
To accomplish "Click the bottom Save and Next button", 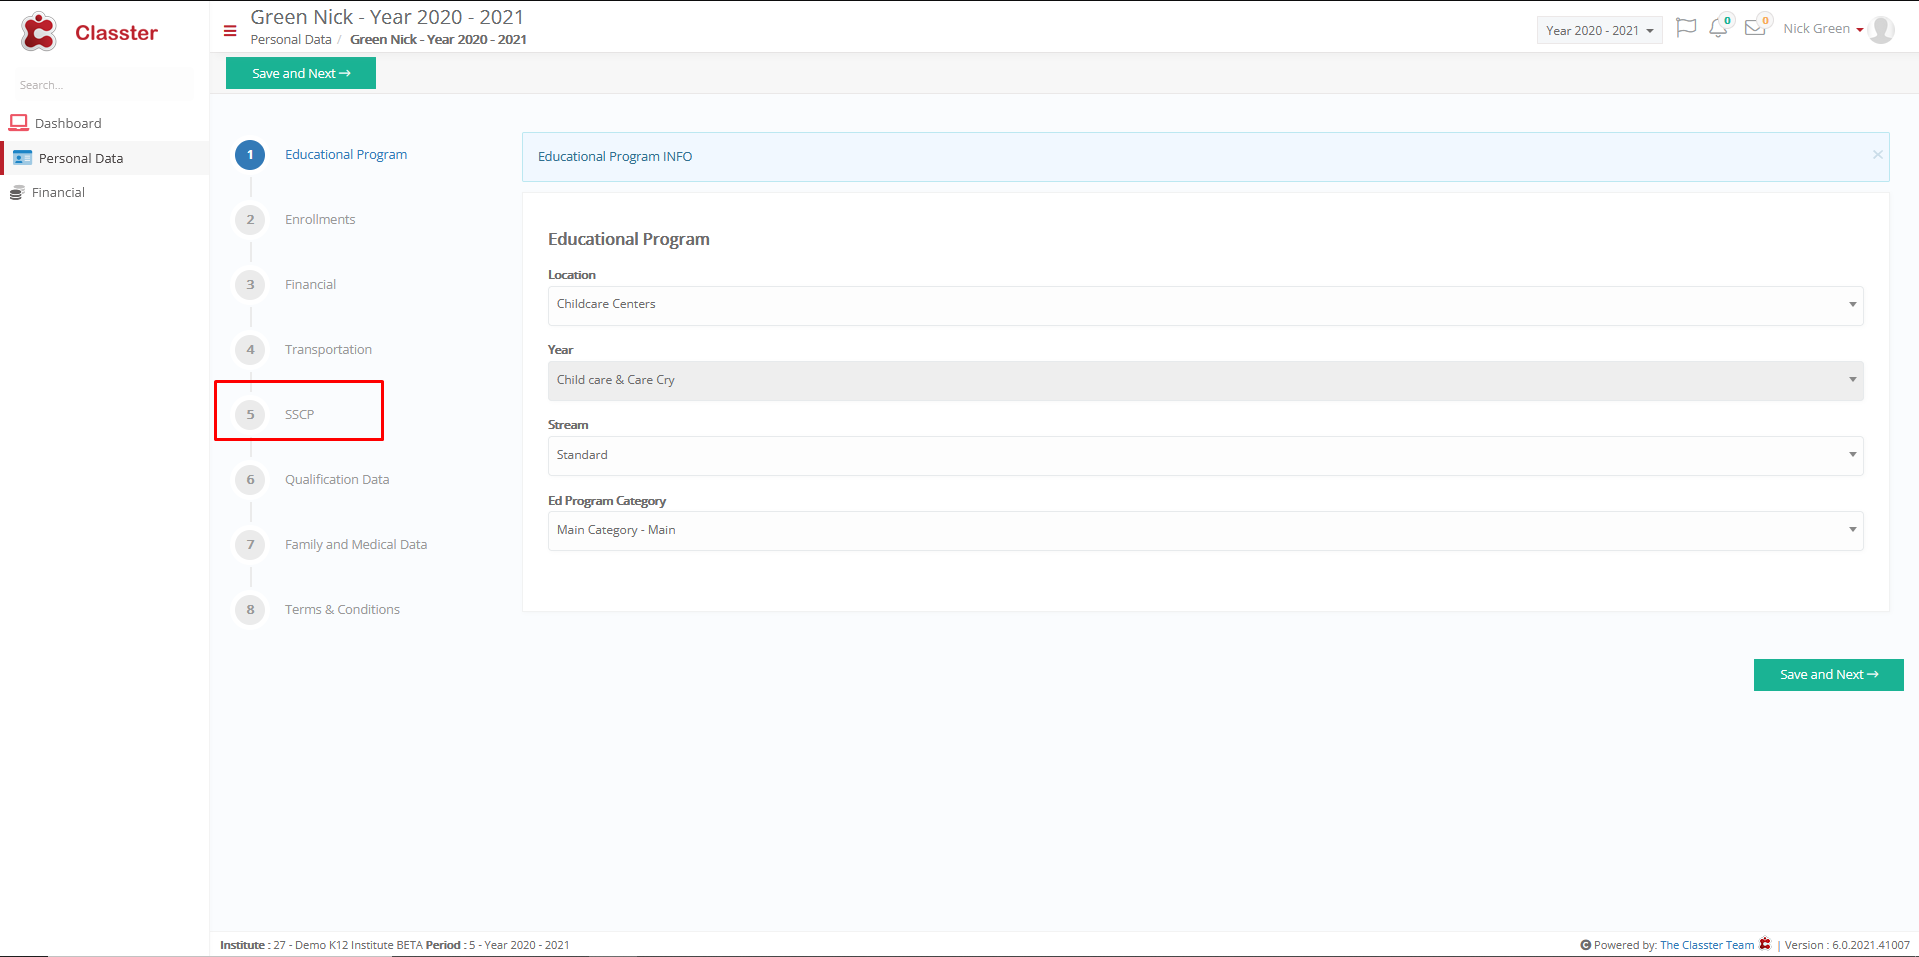I will (x=1828, y=675).
